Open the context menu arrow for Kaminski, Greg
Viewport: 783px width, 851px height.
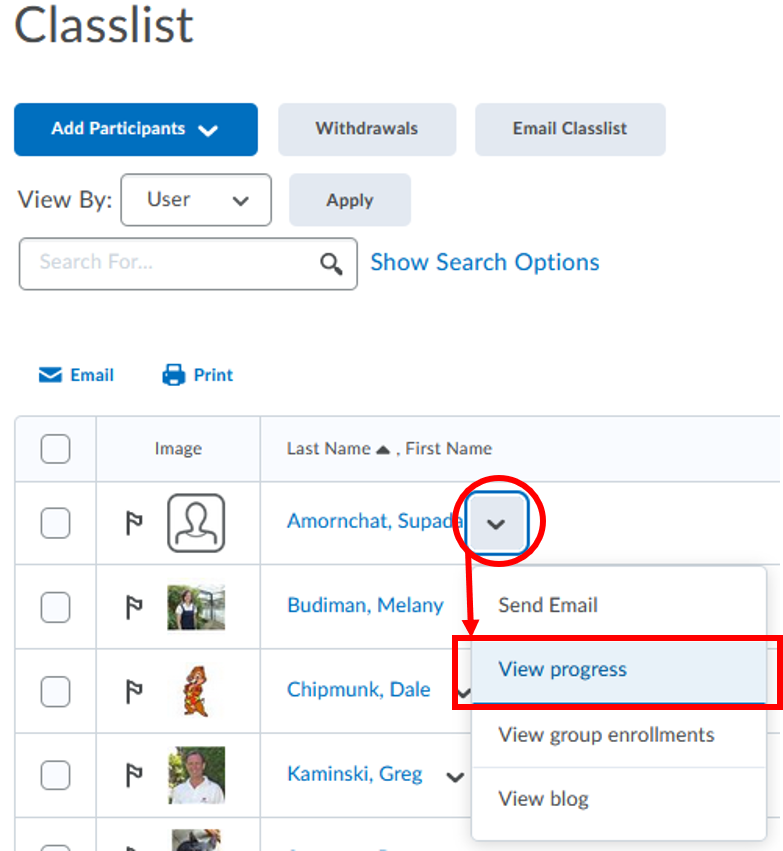tap(455, 777)
